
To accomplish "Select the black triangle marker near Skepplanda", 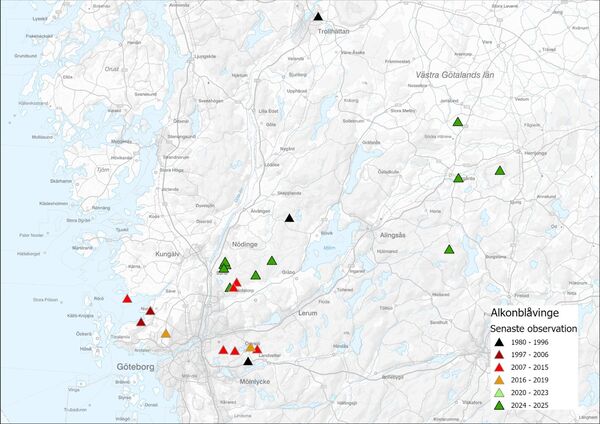I will tap(289, 218).
